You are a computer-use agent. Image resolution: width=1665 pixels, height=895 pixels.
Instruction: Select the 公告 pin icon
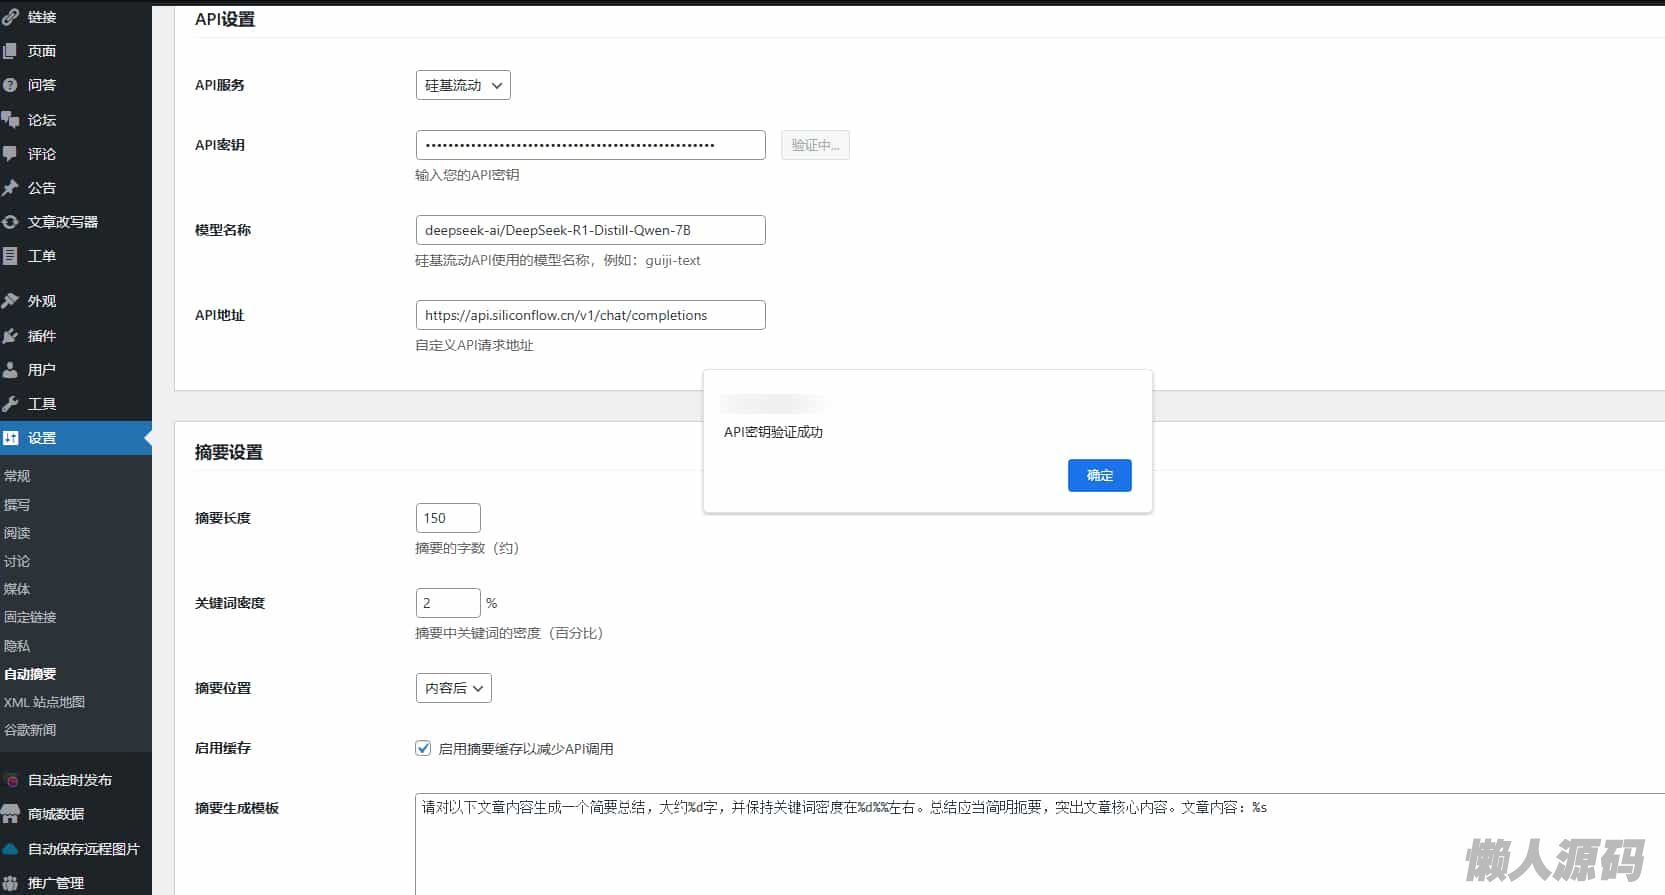(x=10, y=188)
